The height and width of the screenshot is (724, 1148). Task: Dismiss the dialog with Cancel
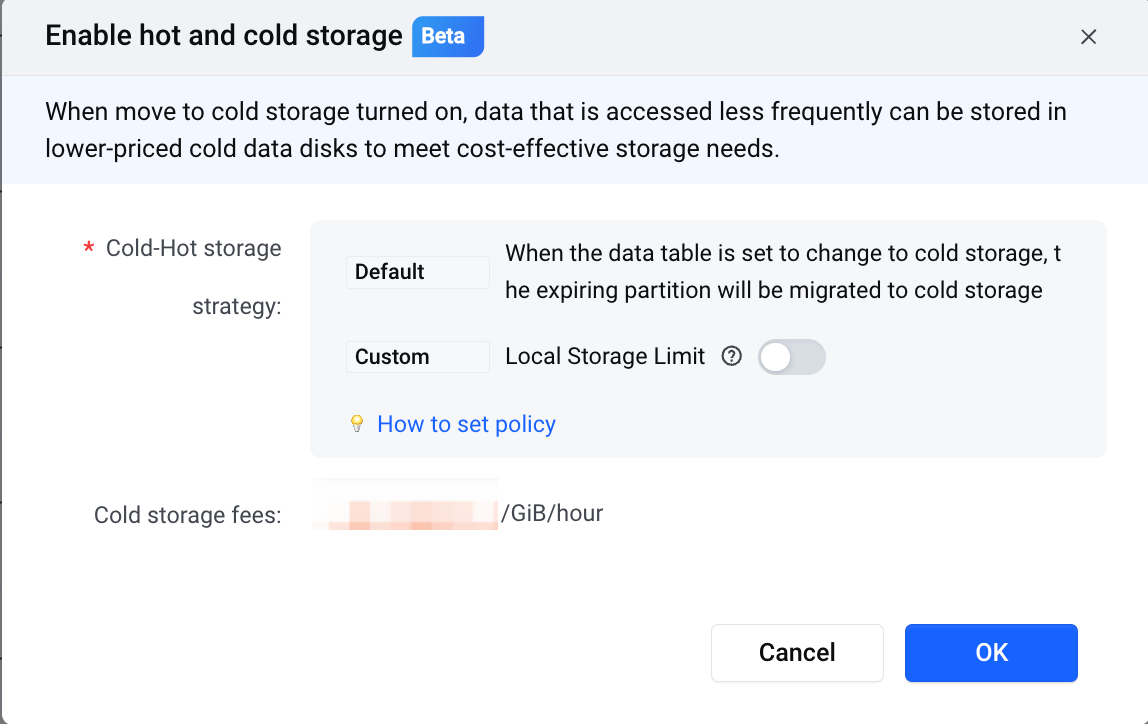click(797, 652)
